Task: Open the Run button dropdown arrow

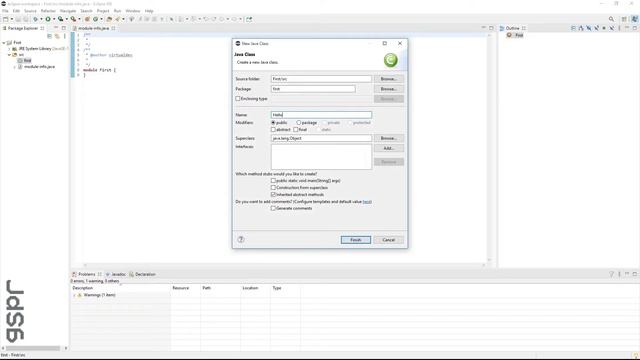Action: tap(54, 19)
